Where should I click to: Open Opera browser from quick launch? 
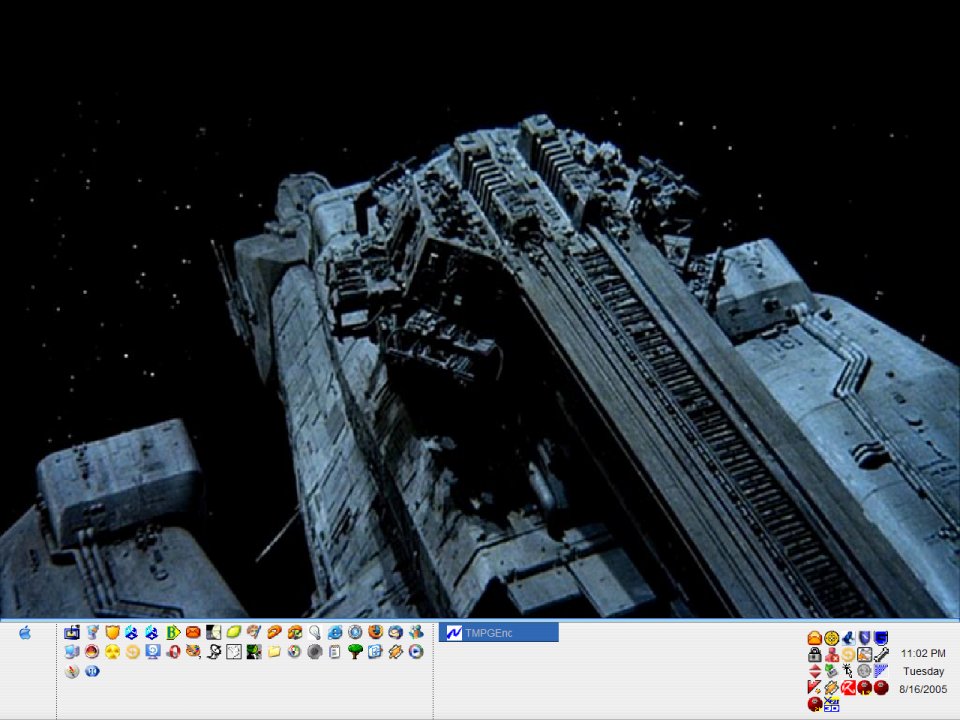coord(173,651)
